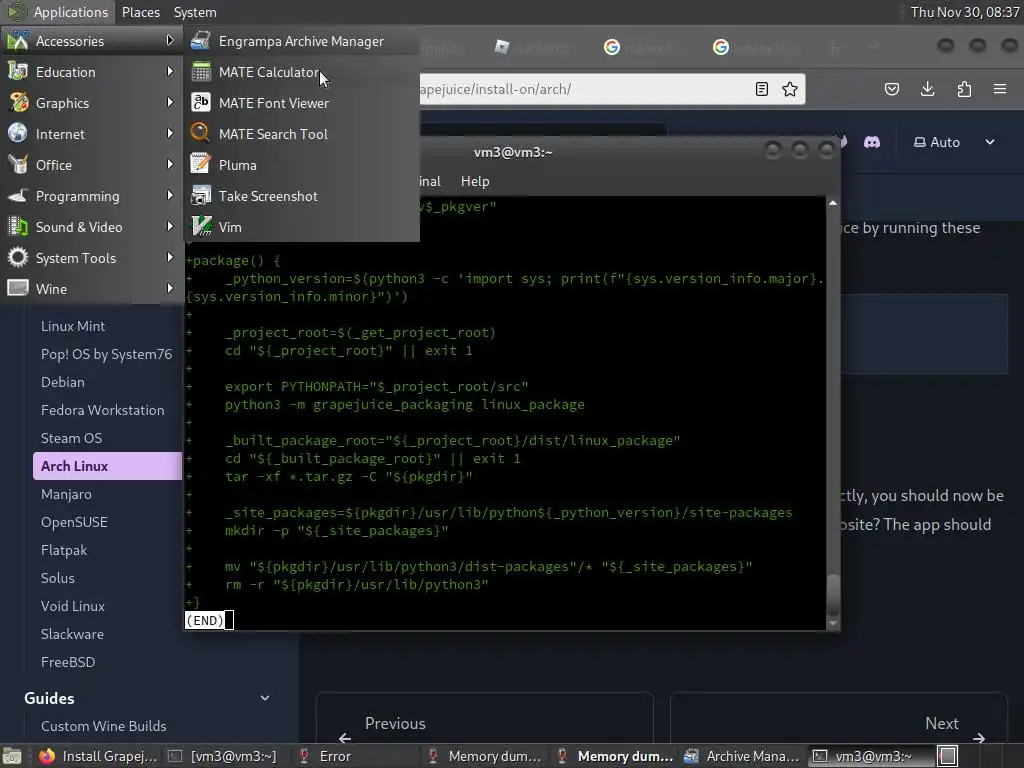
Task: Open the Discord icon link
Action: click(x=872, y=142)
